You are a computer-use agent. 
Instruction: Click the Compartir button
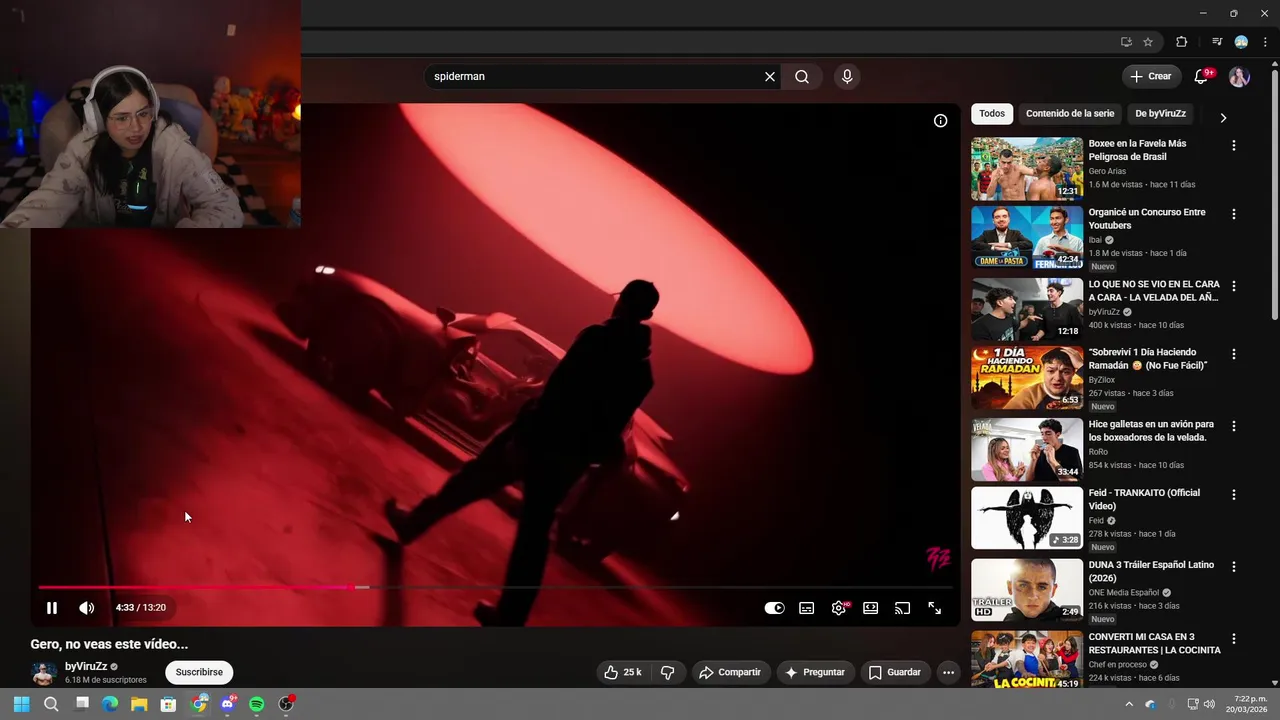click(730, 672)
